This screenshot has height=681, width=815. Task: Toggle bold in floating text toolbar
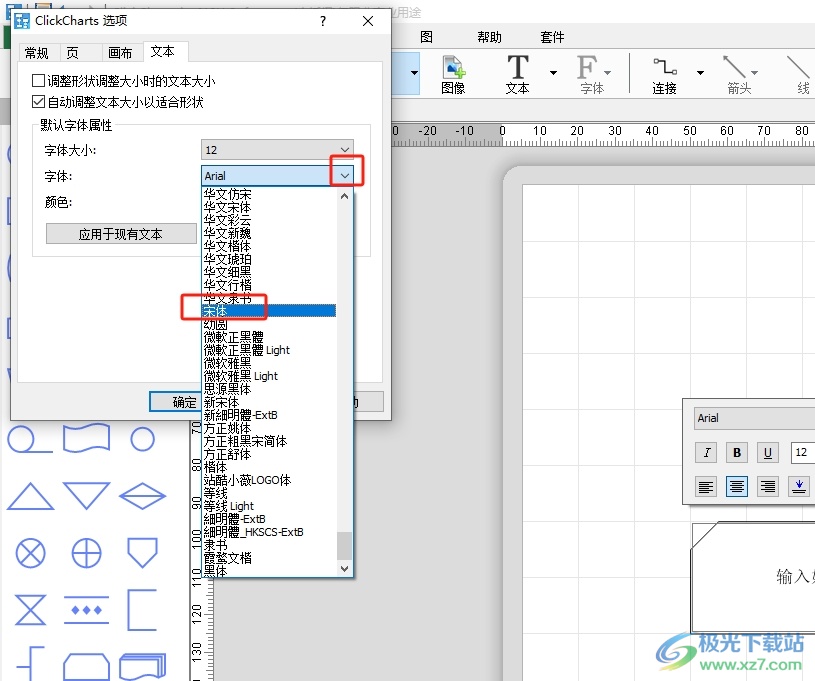click(737, 453)
